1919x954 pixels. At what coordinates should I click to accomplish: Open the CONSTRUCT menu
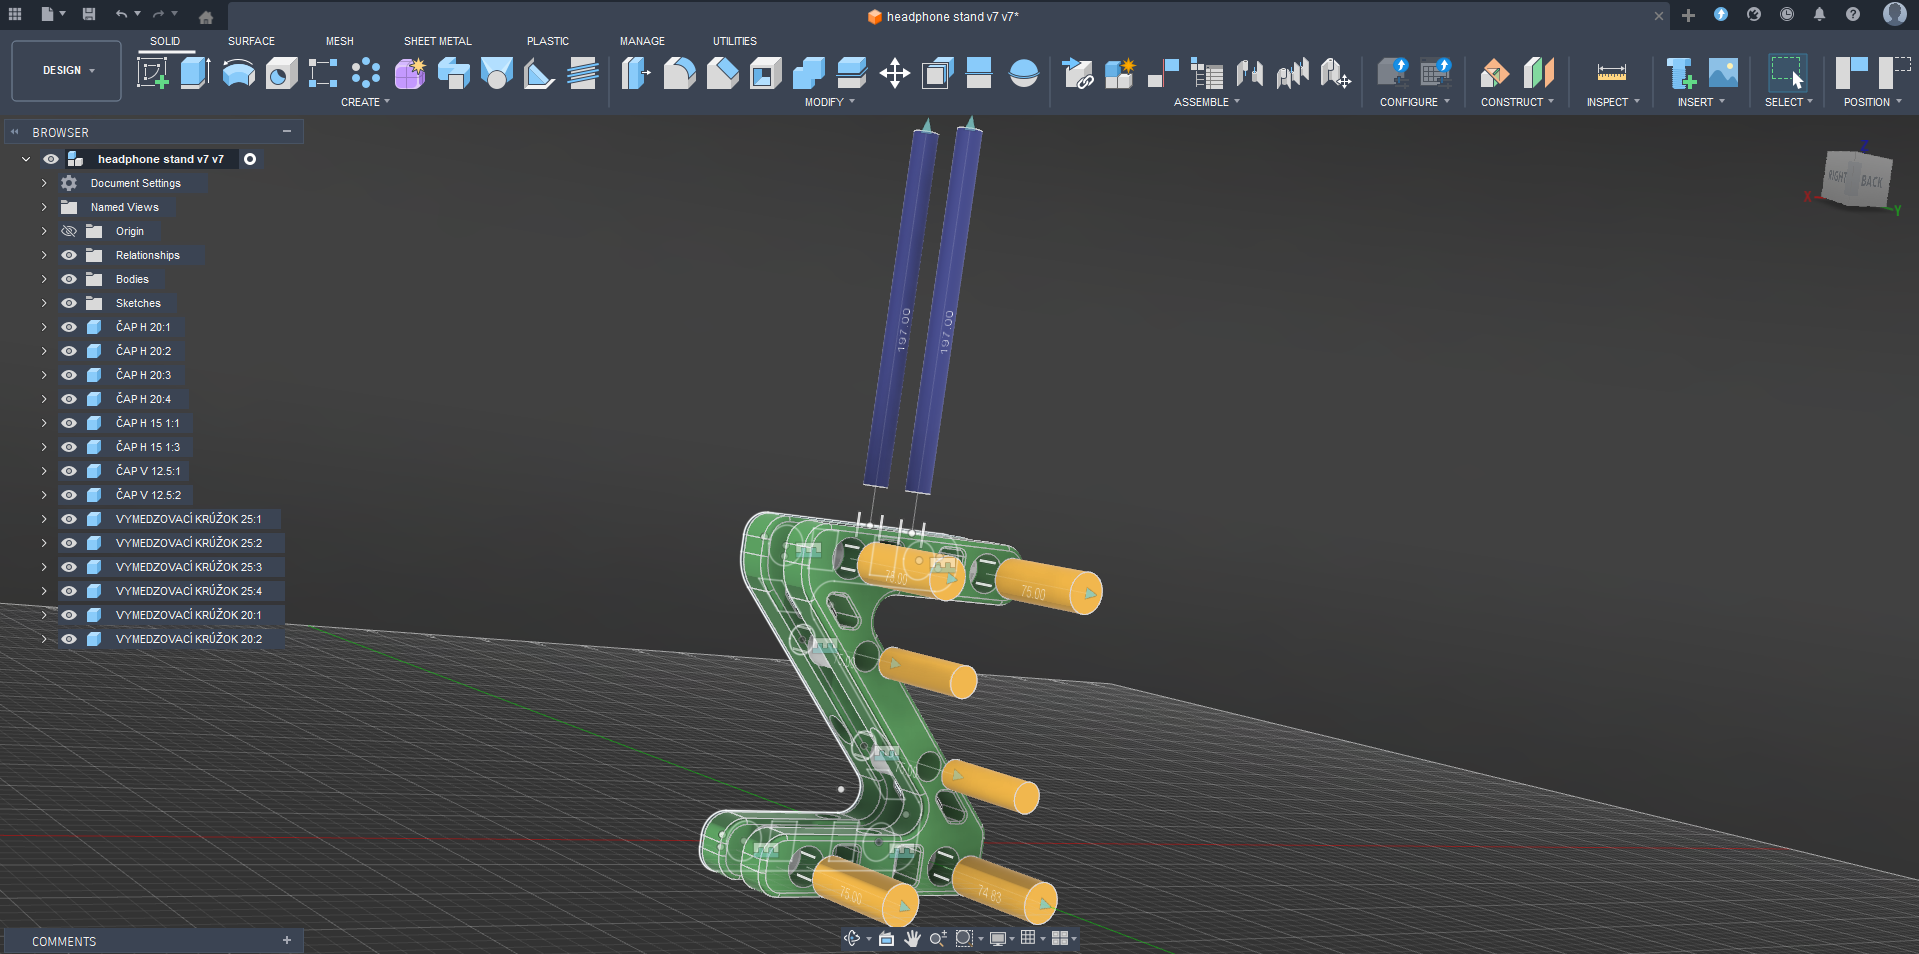point(1516,102)
